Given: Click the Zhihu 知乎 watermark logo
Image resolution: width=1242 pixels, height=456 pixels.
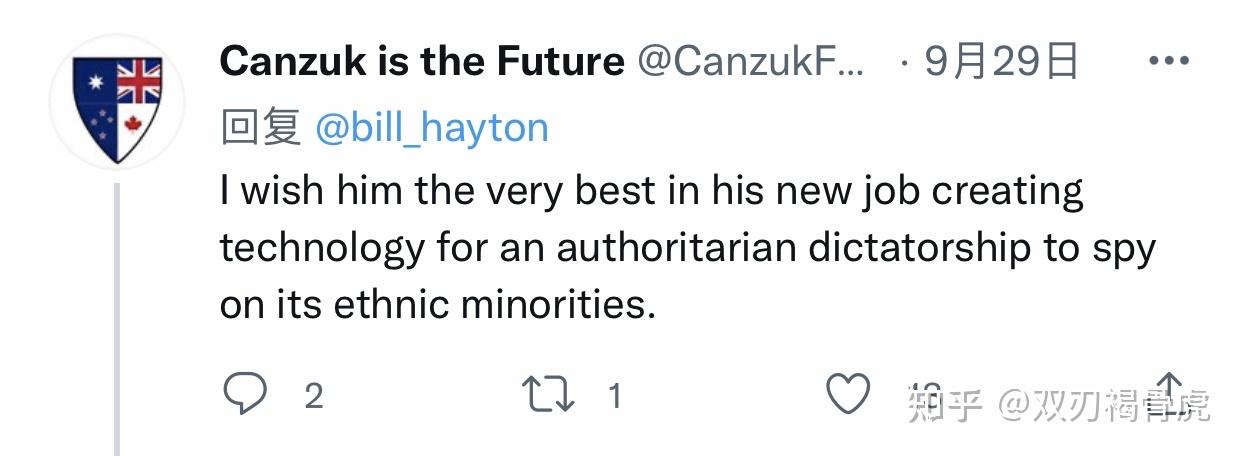Looking at the screenshot, I should tap(945, 404).
